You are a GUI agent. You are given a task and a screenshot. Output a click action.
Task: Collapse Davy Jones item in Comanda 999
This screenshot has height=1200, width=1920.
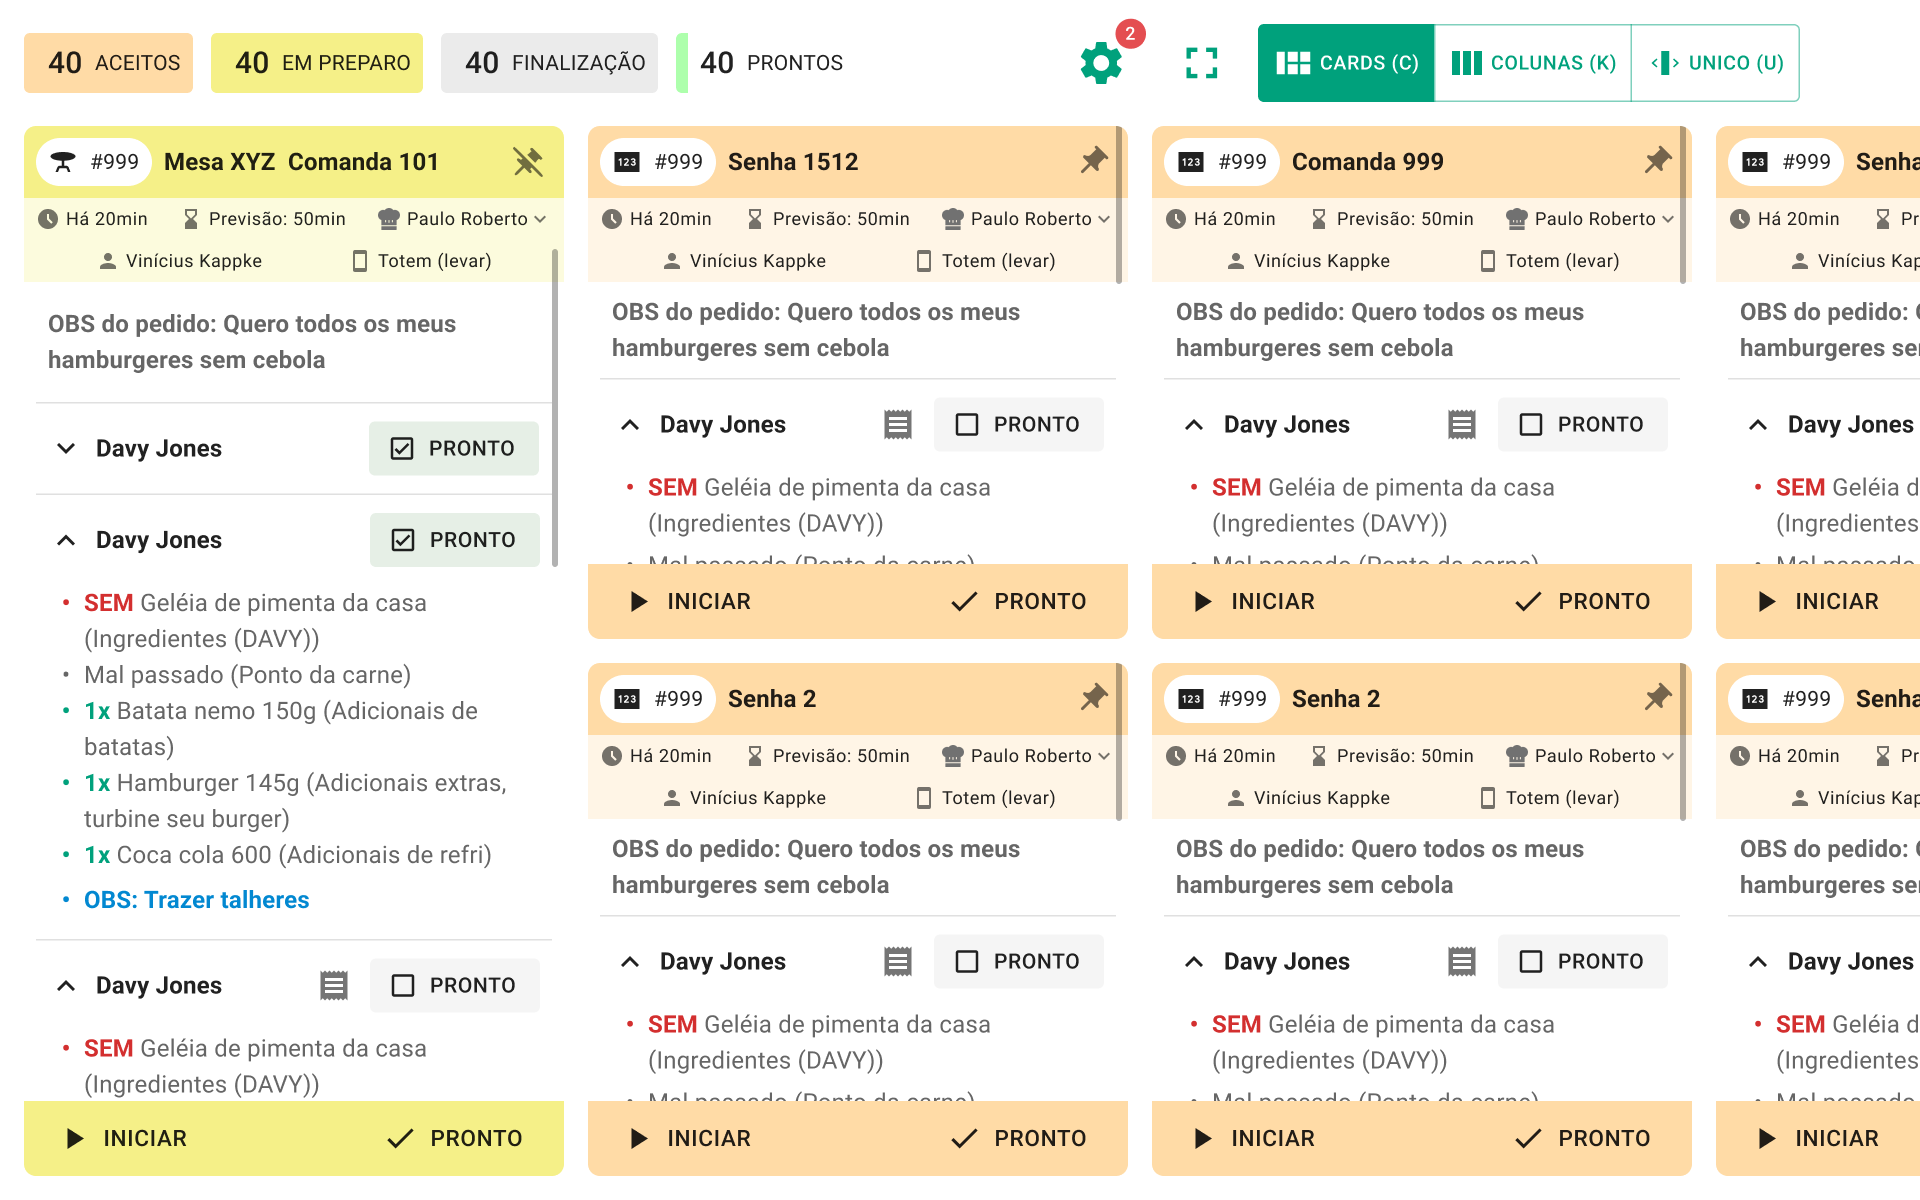pos(1194,425)
